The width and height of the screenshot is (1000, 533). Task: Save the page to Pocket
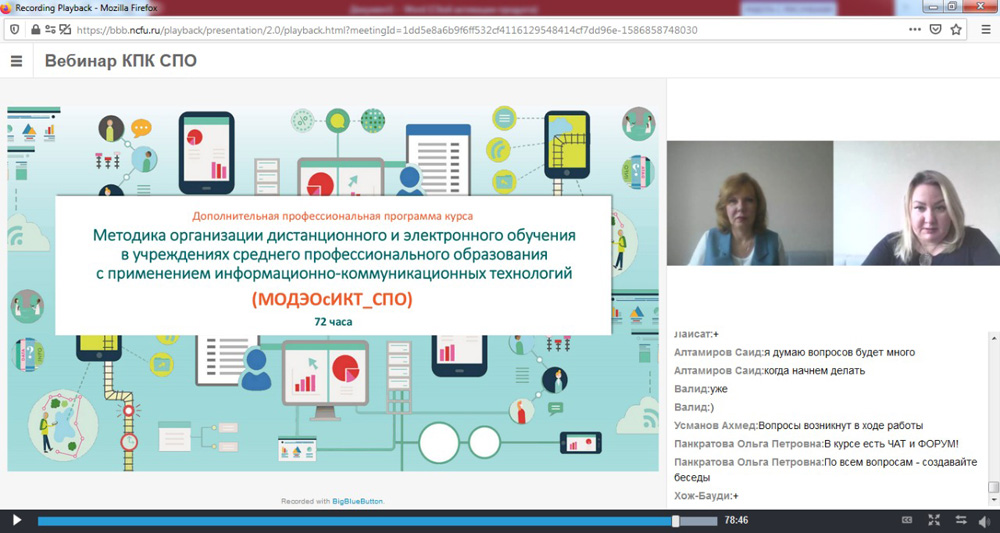coord(935,29)
